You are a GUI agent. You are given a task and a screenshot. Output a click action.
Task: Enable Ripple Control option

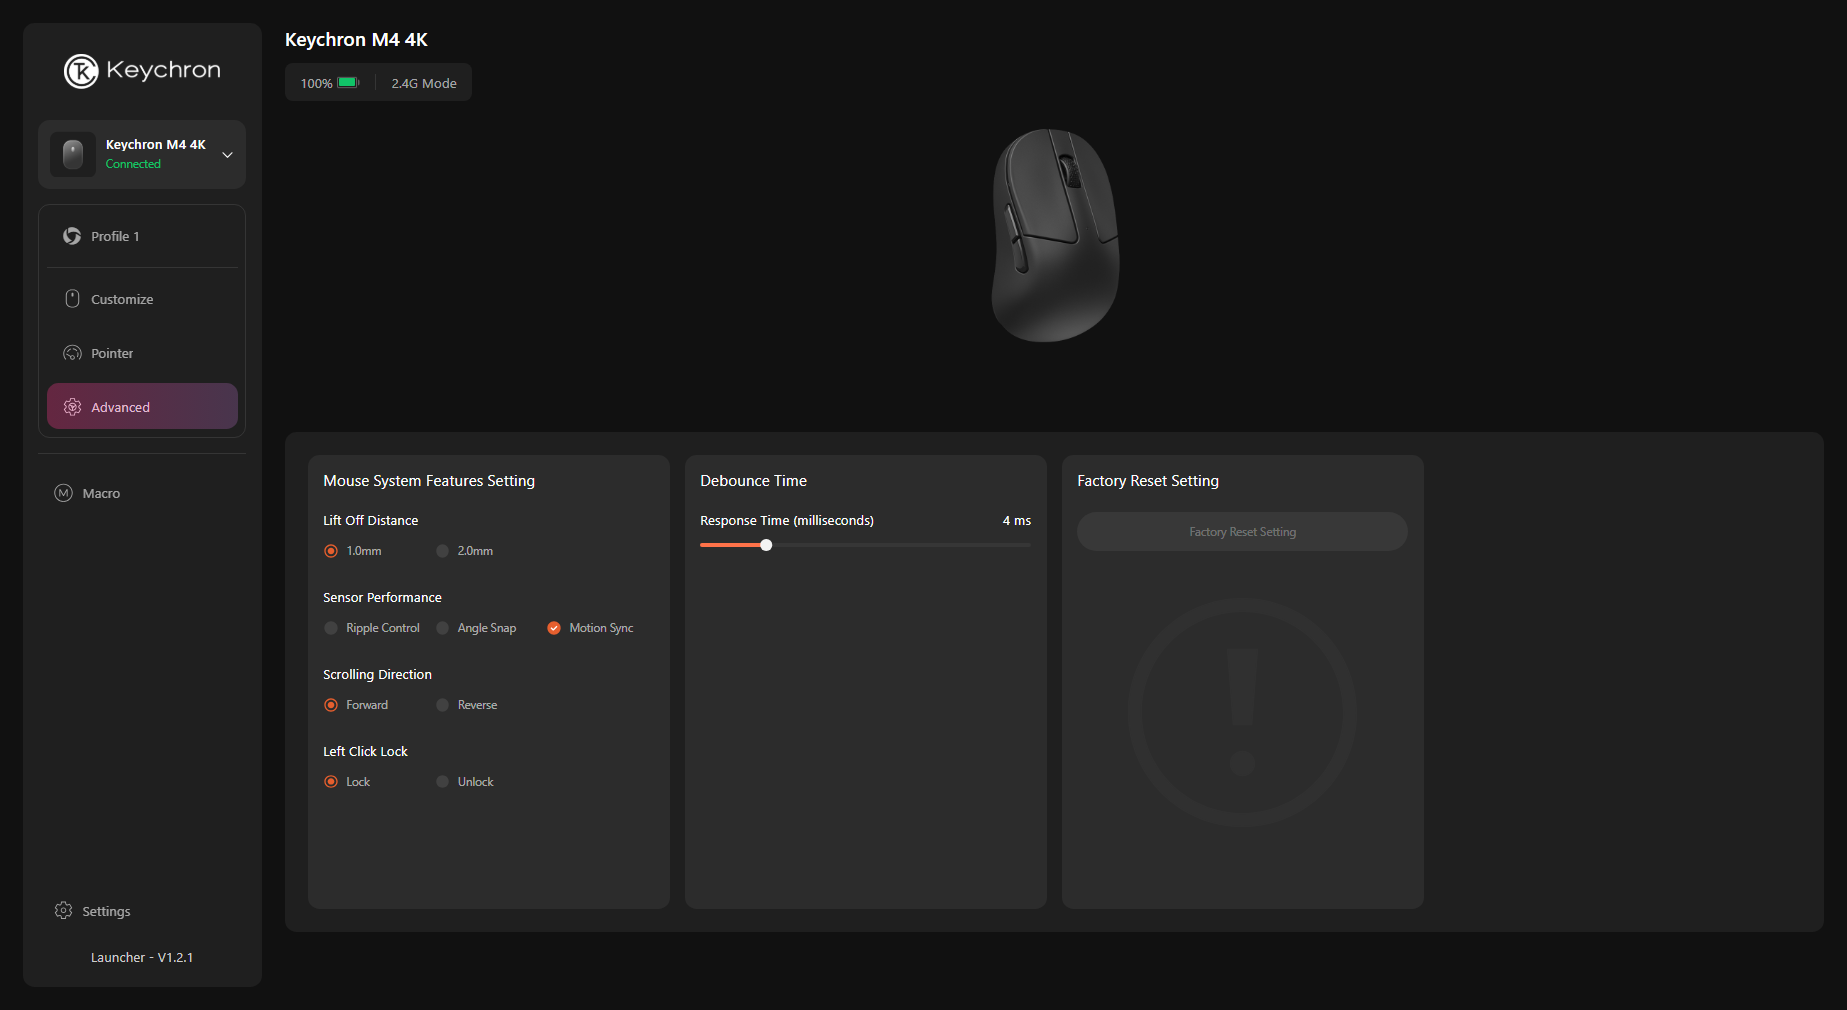(331, 628)
